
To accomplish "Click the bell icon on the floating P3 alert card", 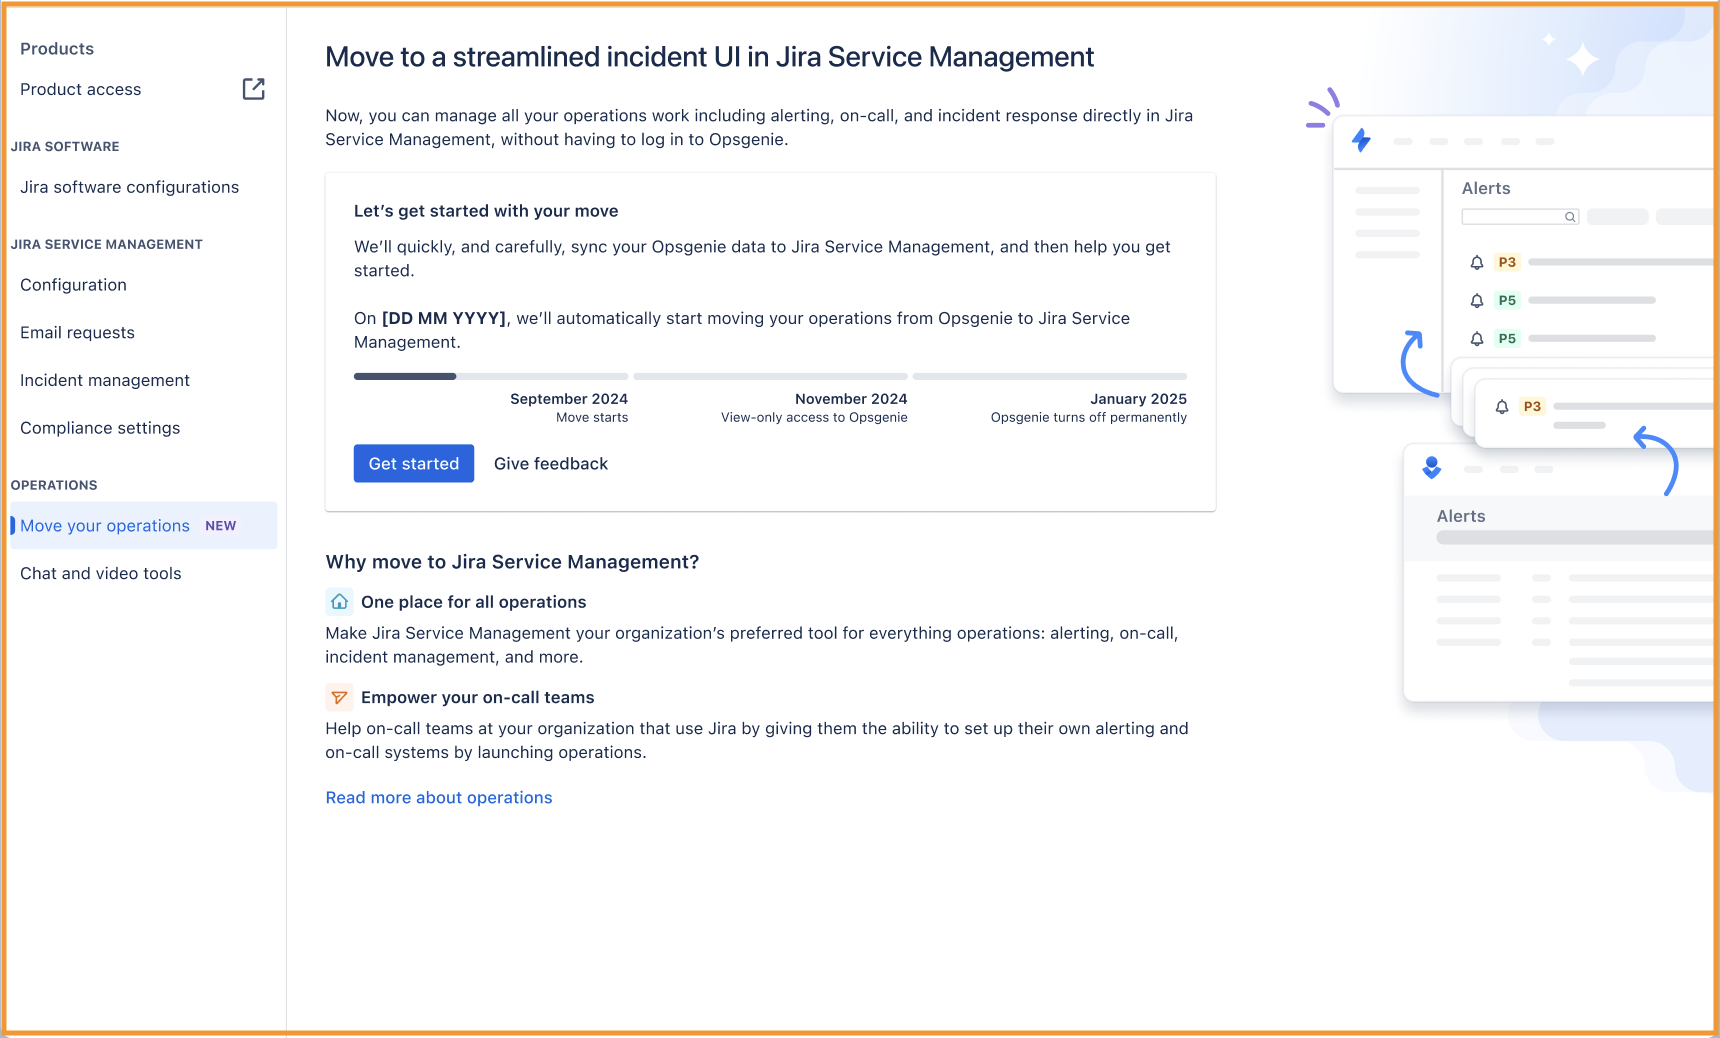I will click(x=1501, y=406).
